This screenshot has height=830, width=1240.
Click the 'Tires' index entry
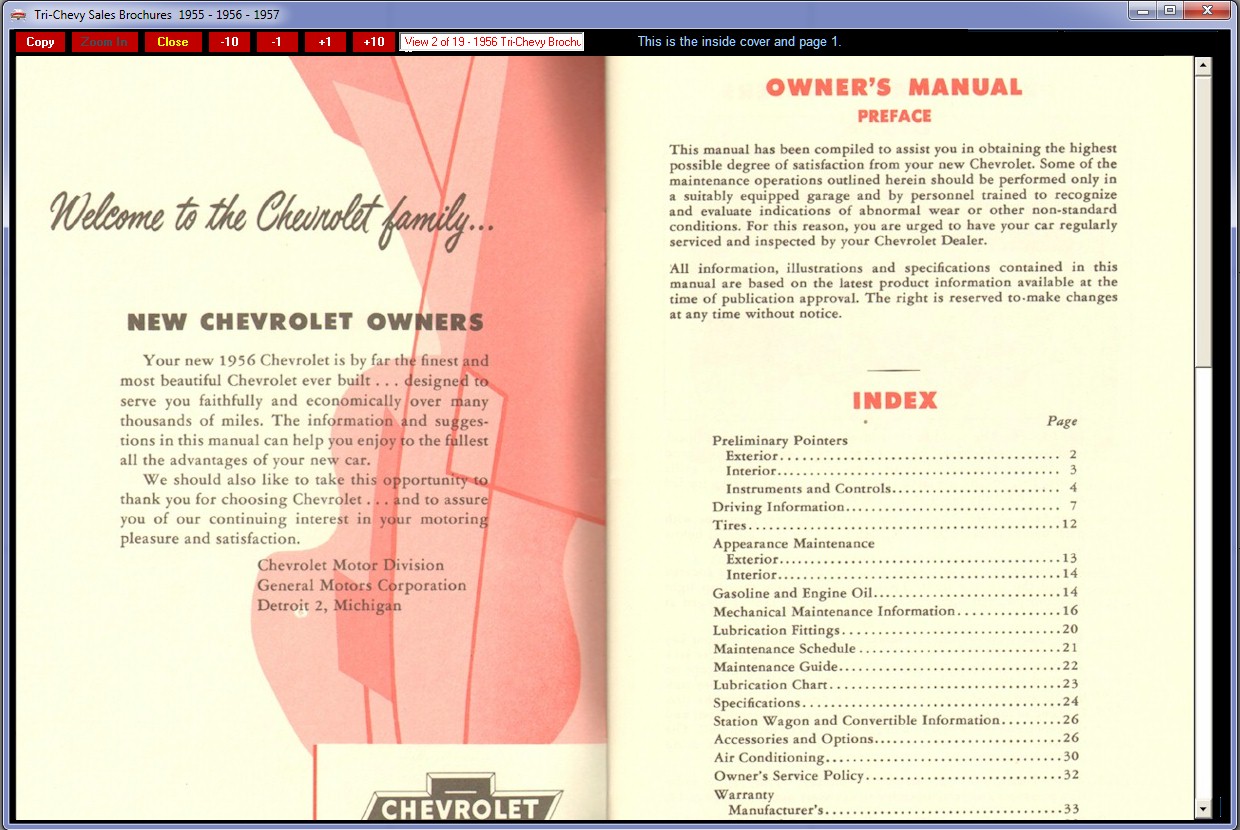895,525
